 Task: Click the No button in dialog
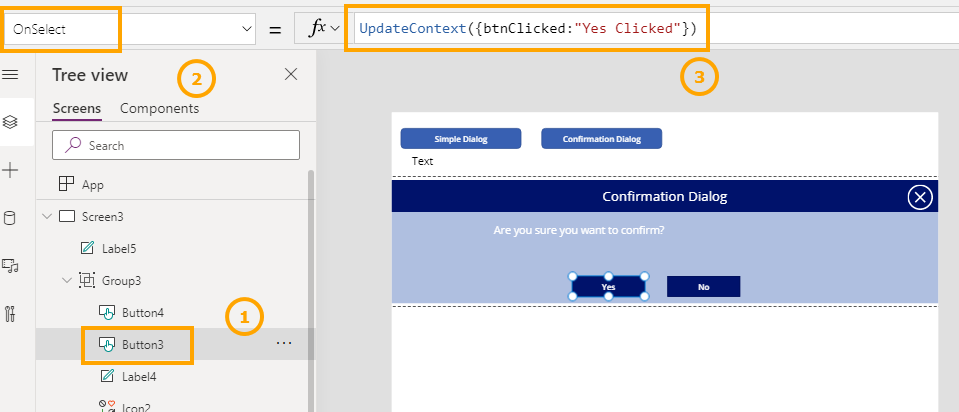pyautogui.click(x=703, y=287)
